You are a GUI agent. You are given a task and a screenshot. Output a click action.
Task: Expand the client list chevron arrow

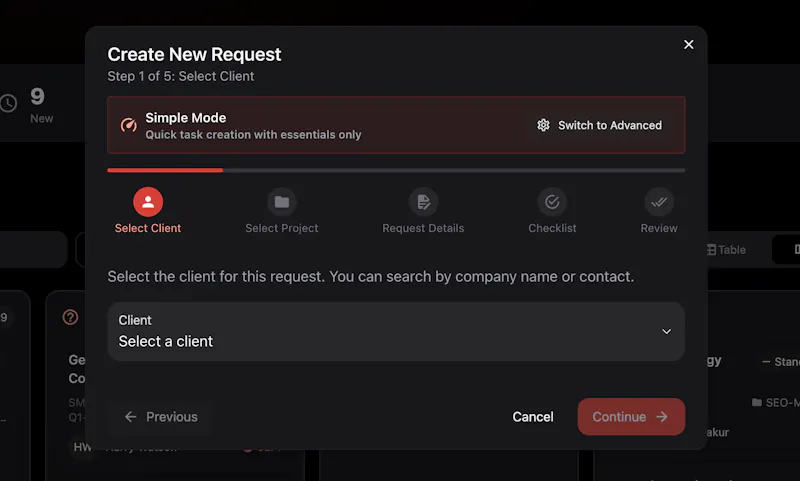coord(666,332)
